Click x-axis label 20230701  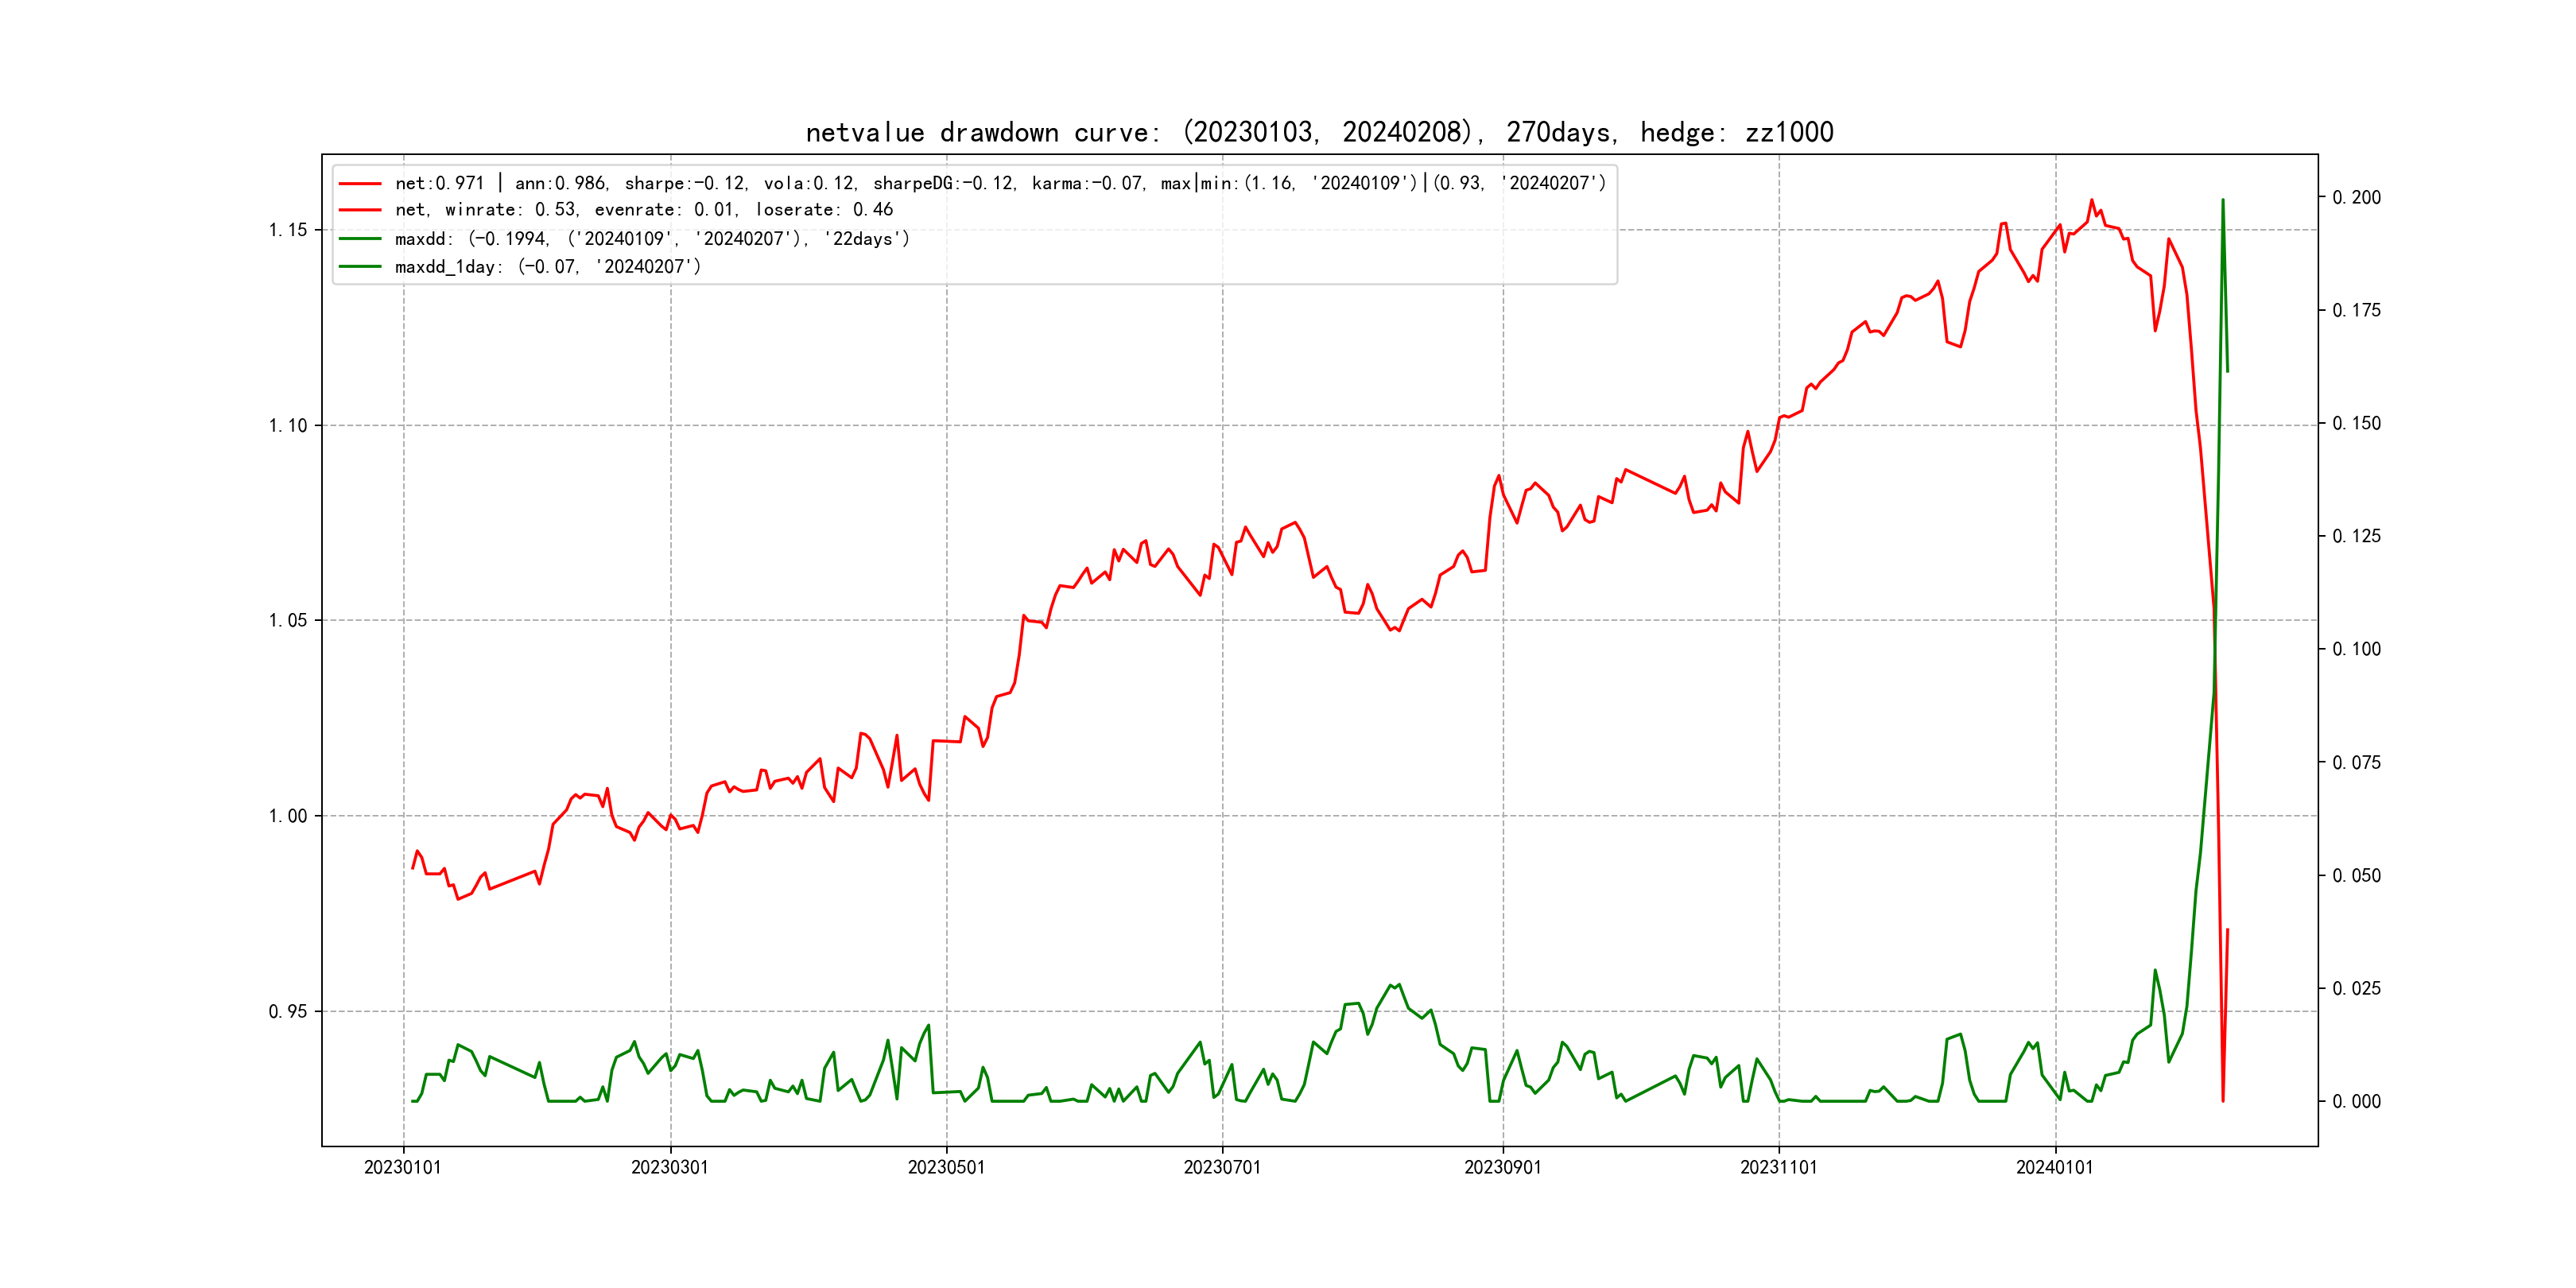pyautogui.click(x=1222, y=1167)
